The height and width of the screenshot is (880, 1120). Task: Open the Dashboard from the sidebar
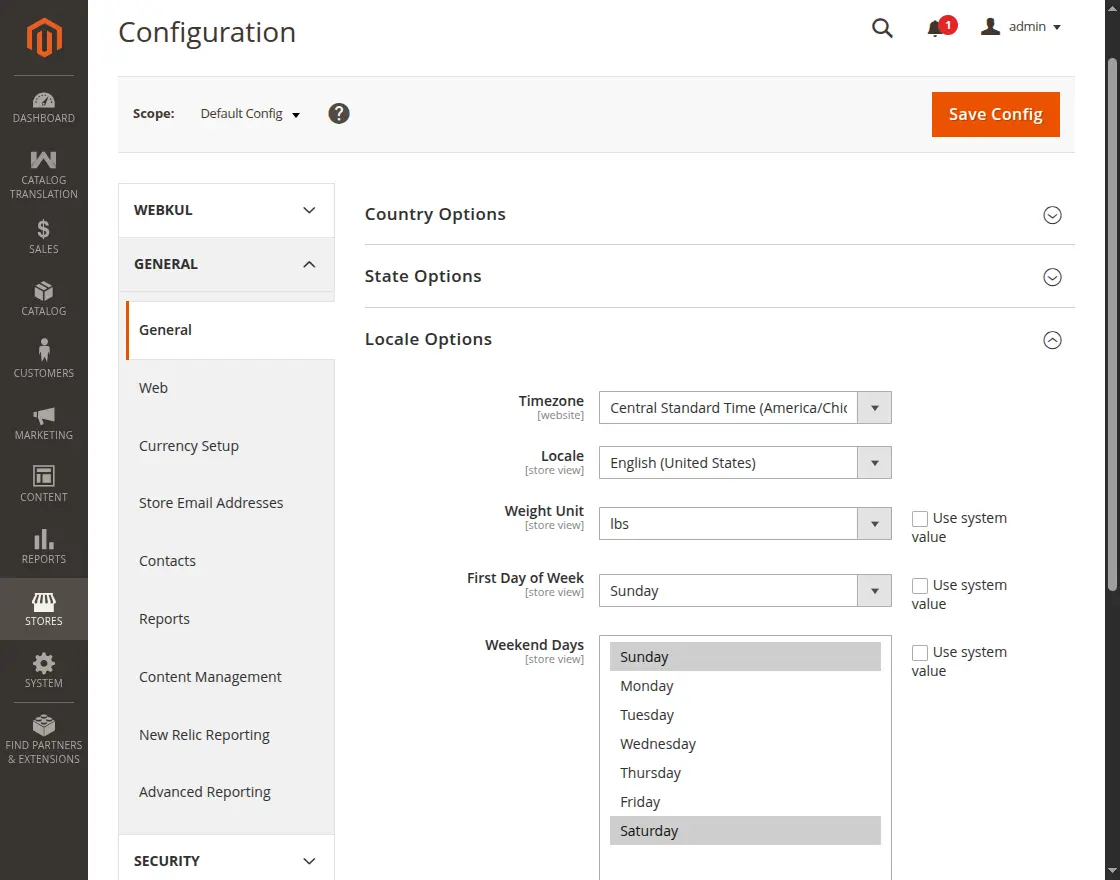click(x=43, y=101)
